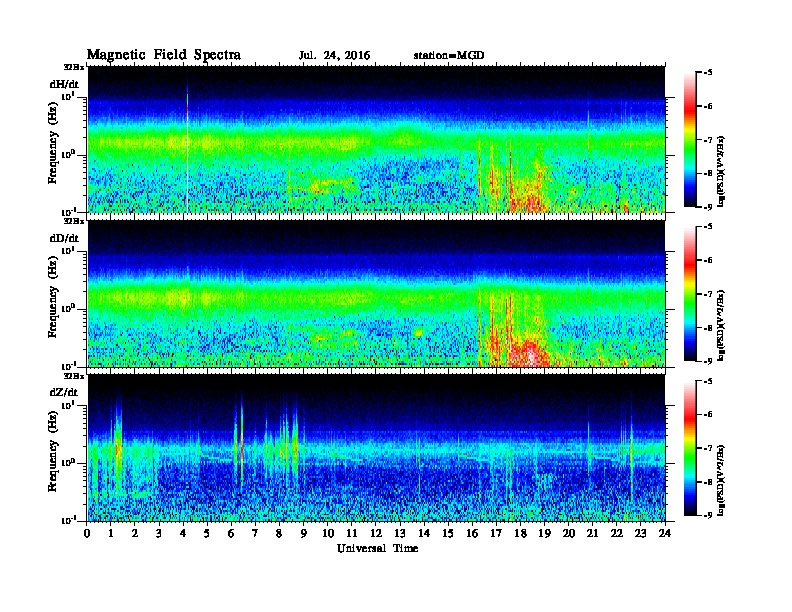Click the -8 value on the dD/dt color scale
The image size is (792, 612).
pos(707,328)
